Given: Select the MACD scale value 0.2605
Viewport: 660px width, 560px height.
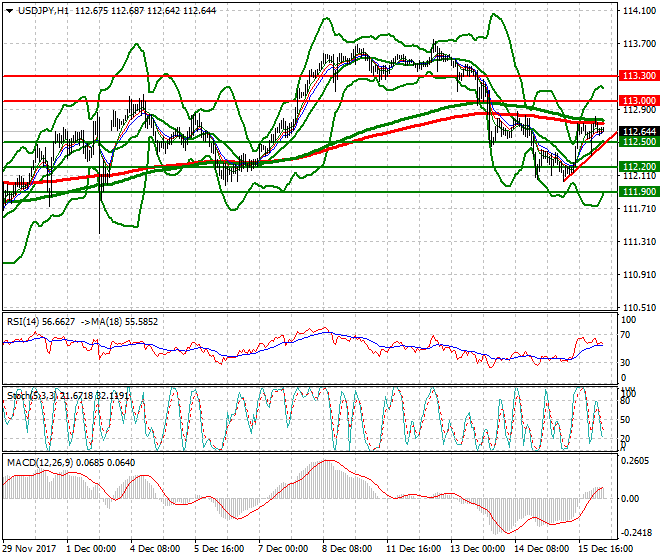Looking at the screenshot, I should point(635,461).
